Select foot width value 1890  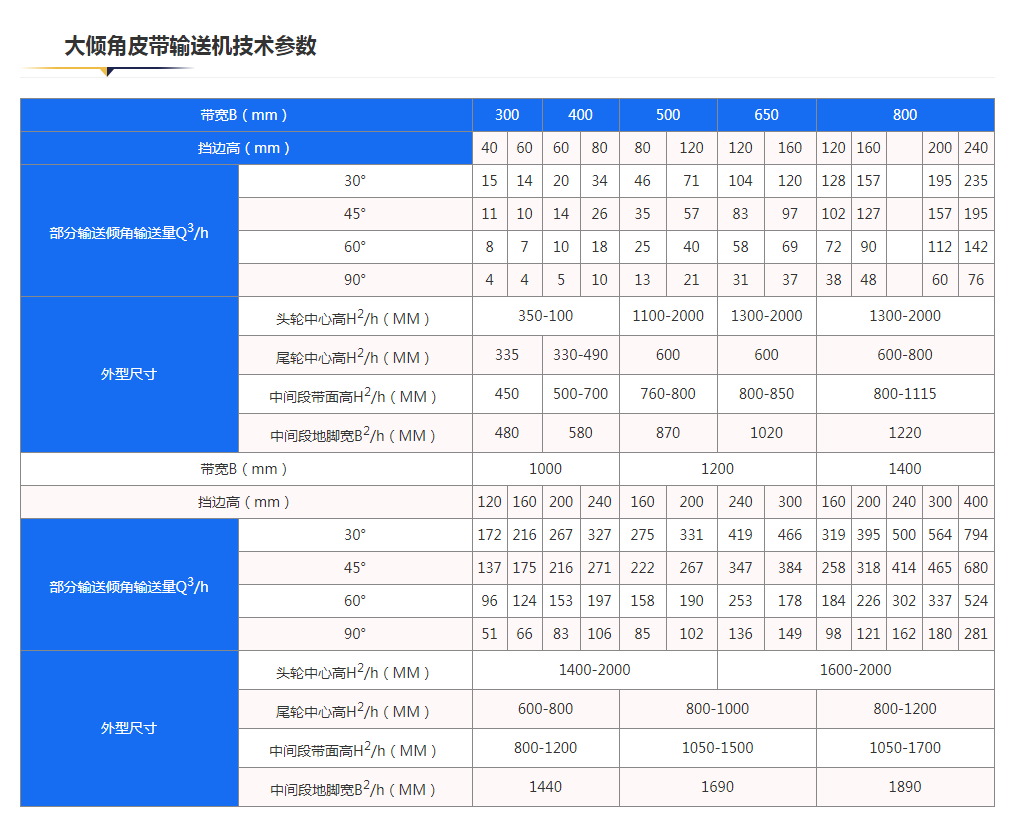point(905,787)
